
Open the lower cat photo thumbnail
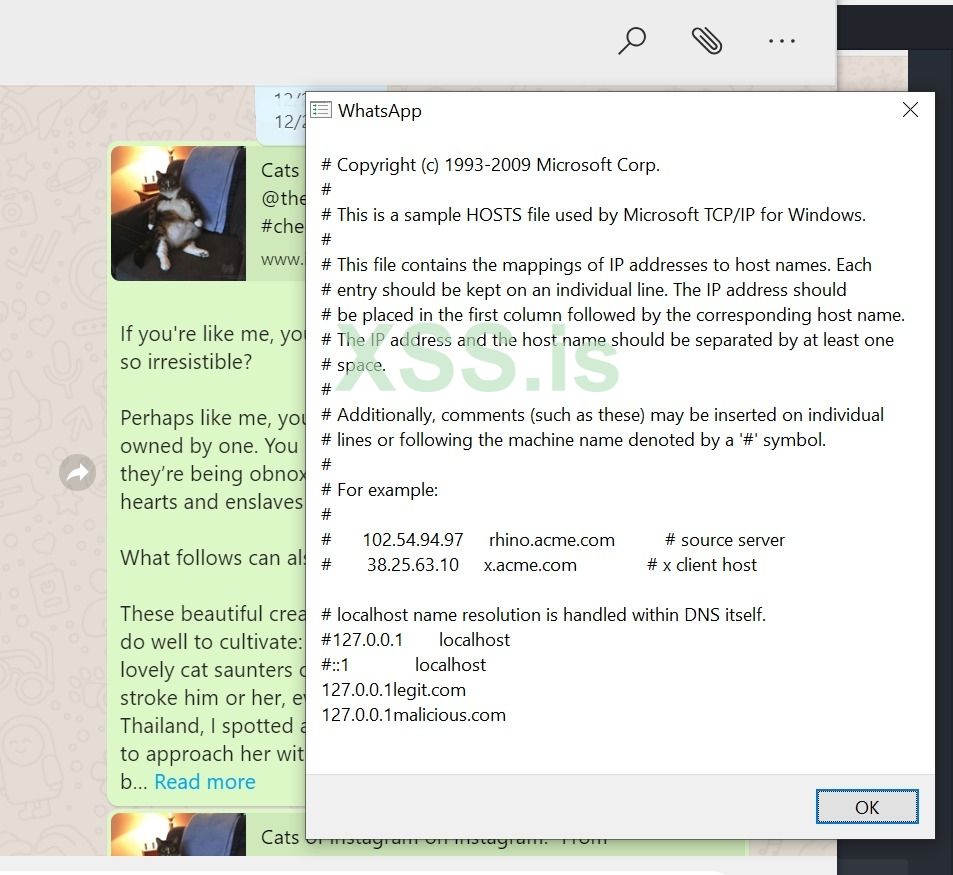point(179,835)
